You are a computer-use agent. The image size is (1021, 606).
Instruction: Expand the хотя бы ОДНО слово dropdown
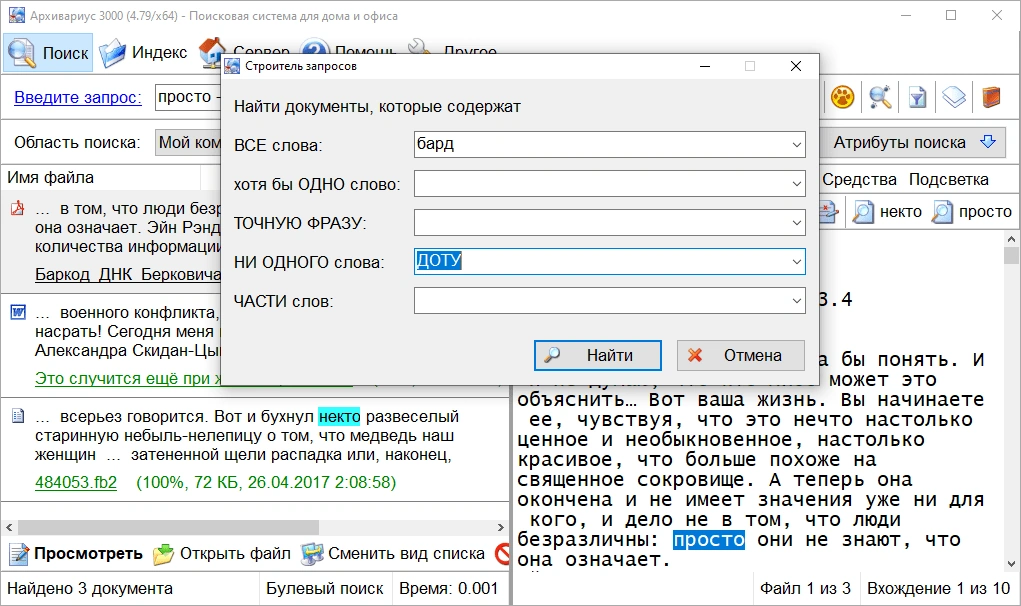[x=796, y=184]
